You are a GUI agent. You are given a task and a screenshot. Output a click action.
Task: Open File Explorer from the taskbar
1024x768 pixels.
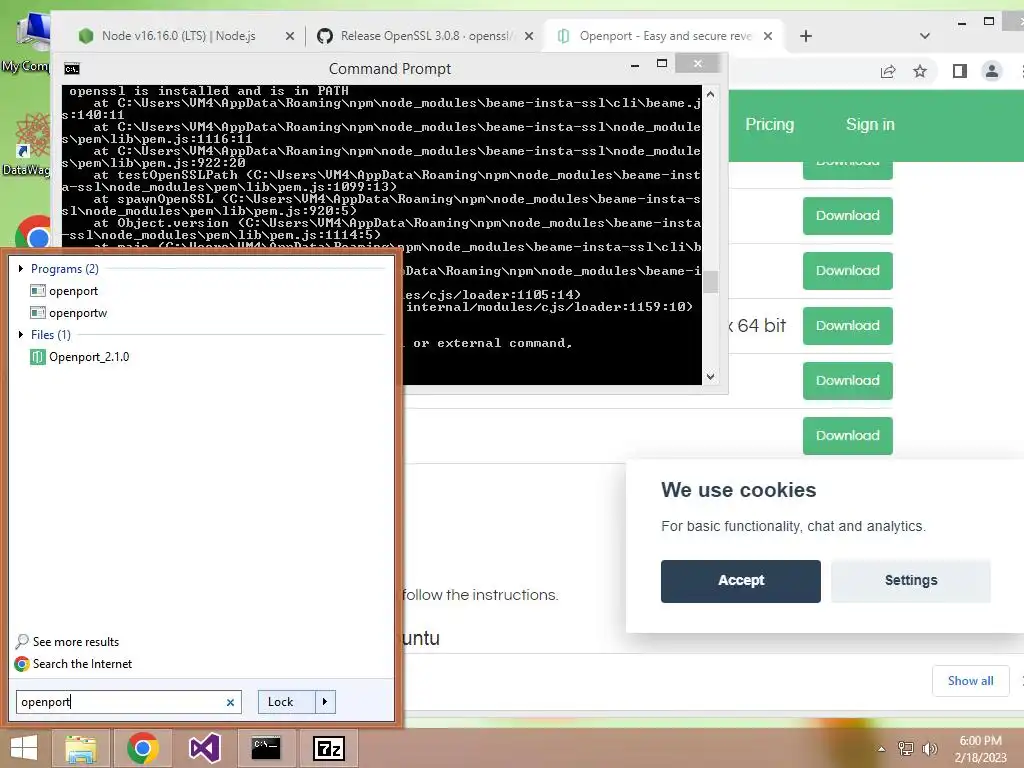point(81,748)
